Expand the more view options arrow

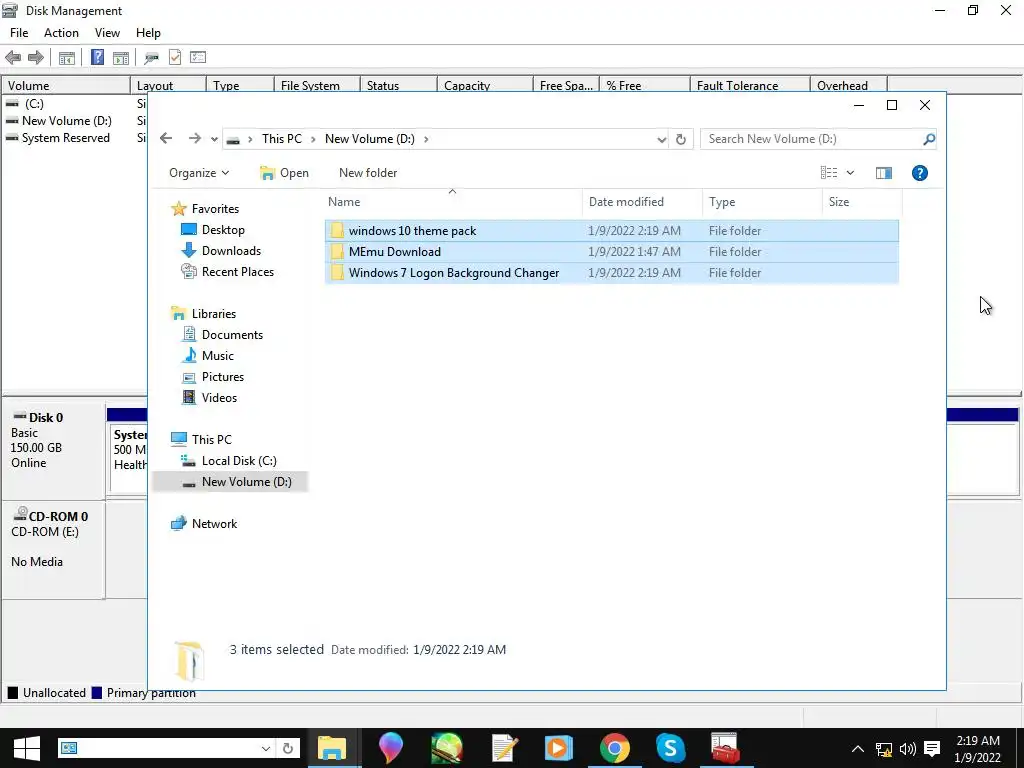point(850,173)
